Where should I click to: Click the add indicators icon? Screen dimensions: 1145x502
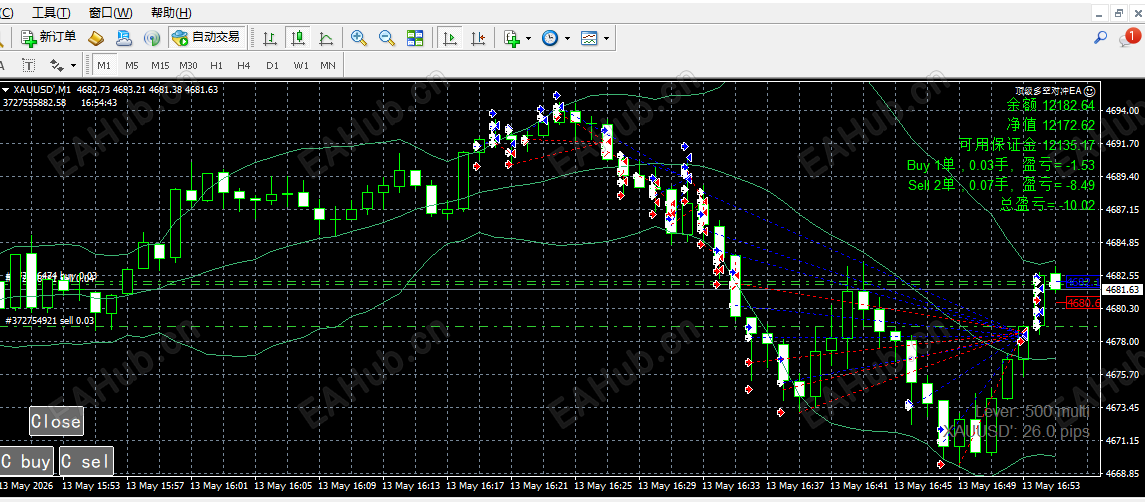pos(513,38)
